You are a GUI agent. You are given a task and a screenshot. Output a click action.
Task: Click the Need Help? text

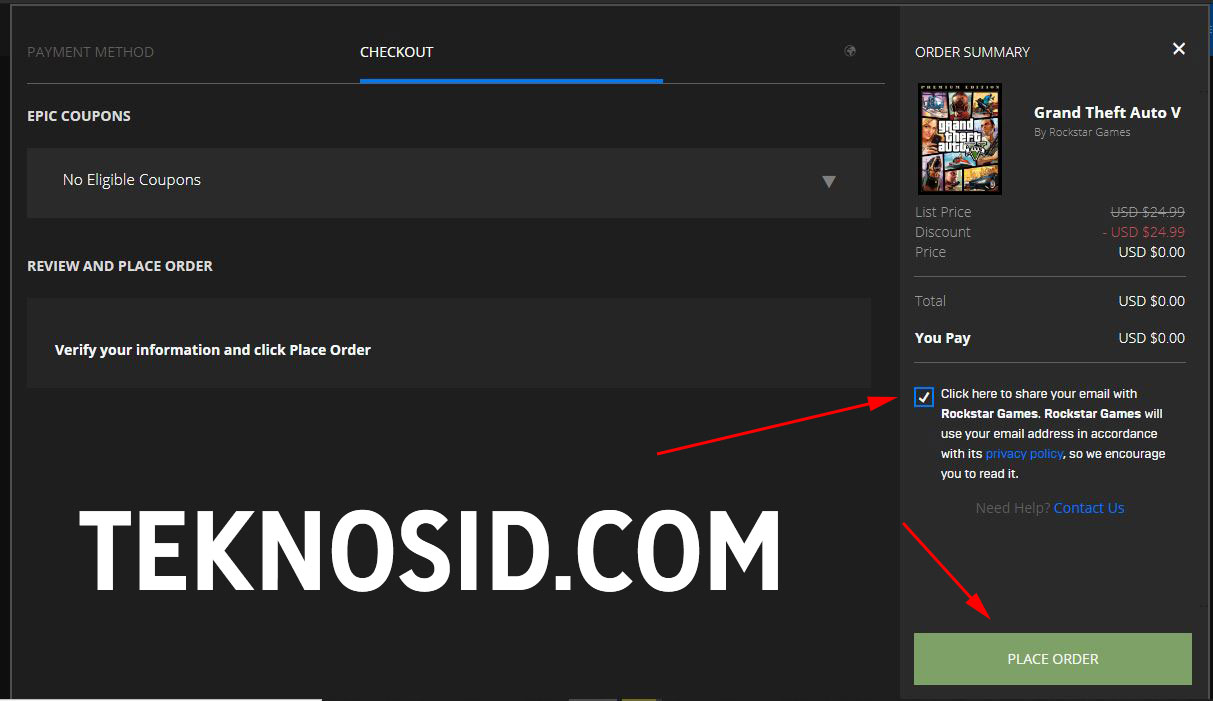point(1013,508)
